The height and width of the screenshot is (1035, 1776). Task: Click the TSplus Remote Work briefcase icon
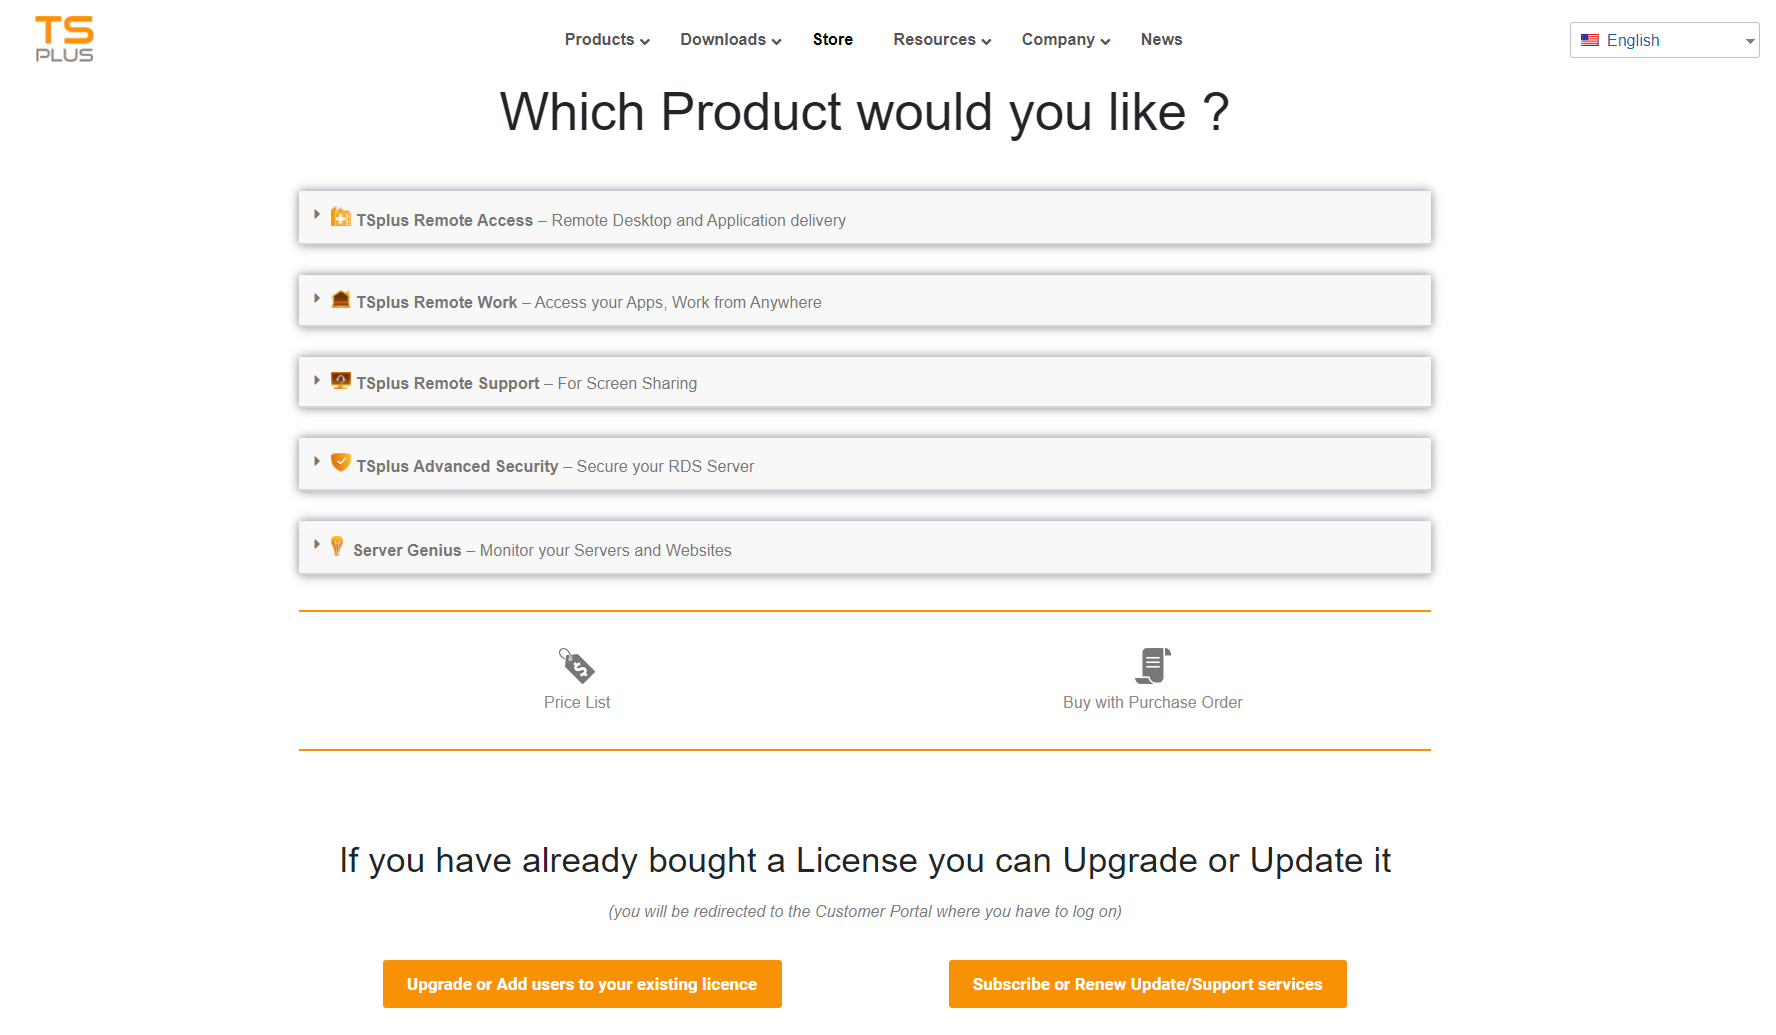[340, 298]
